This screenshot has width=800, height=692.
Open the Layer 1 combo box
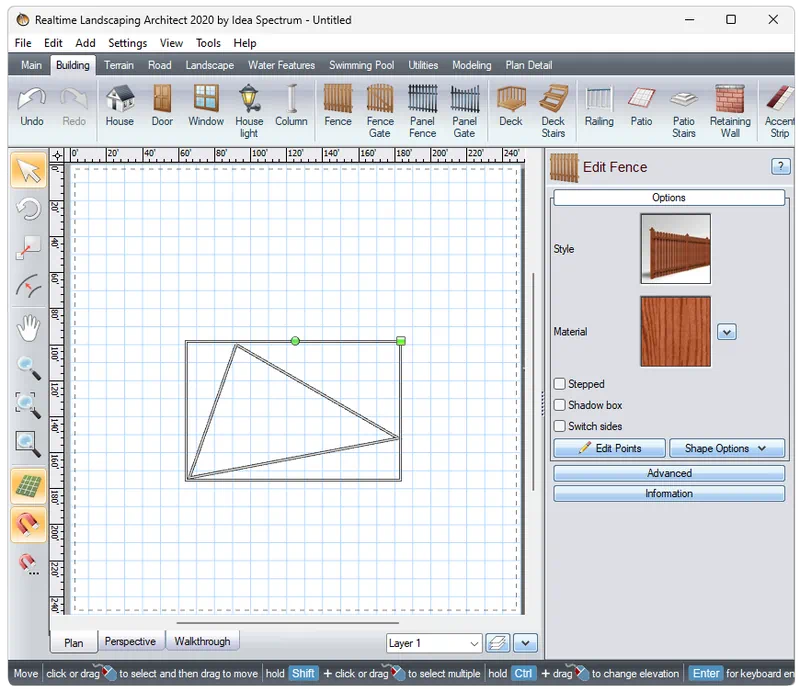click(x=434, y=643)
